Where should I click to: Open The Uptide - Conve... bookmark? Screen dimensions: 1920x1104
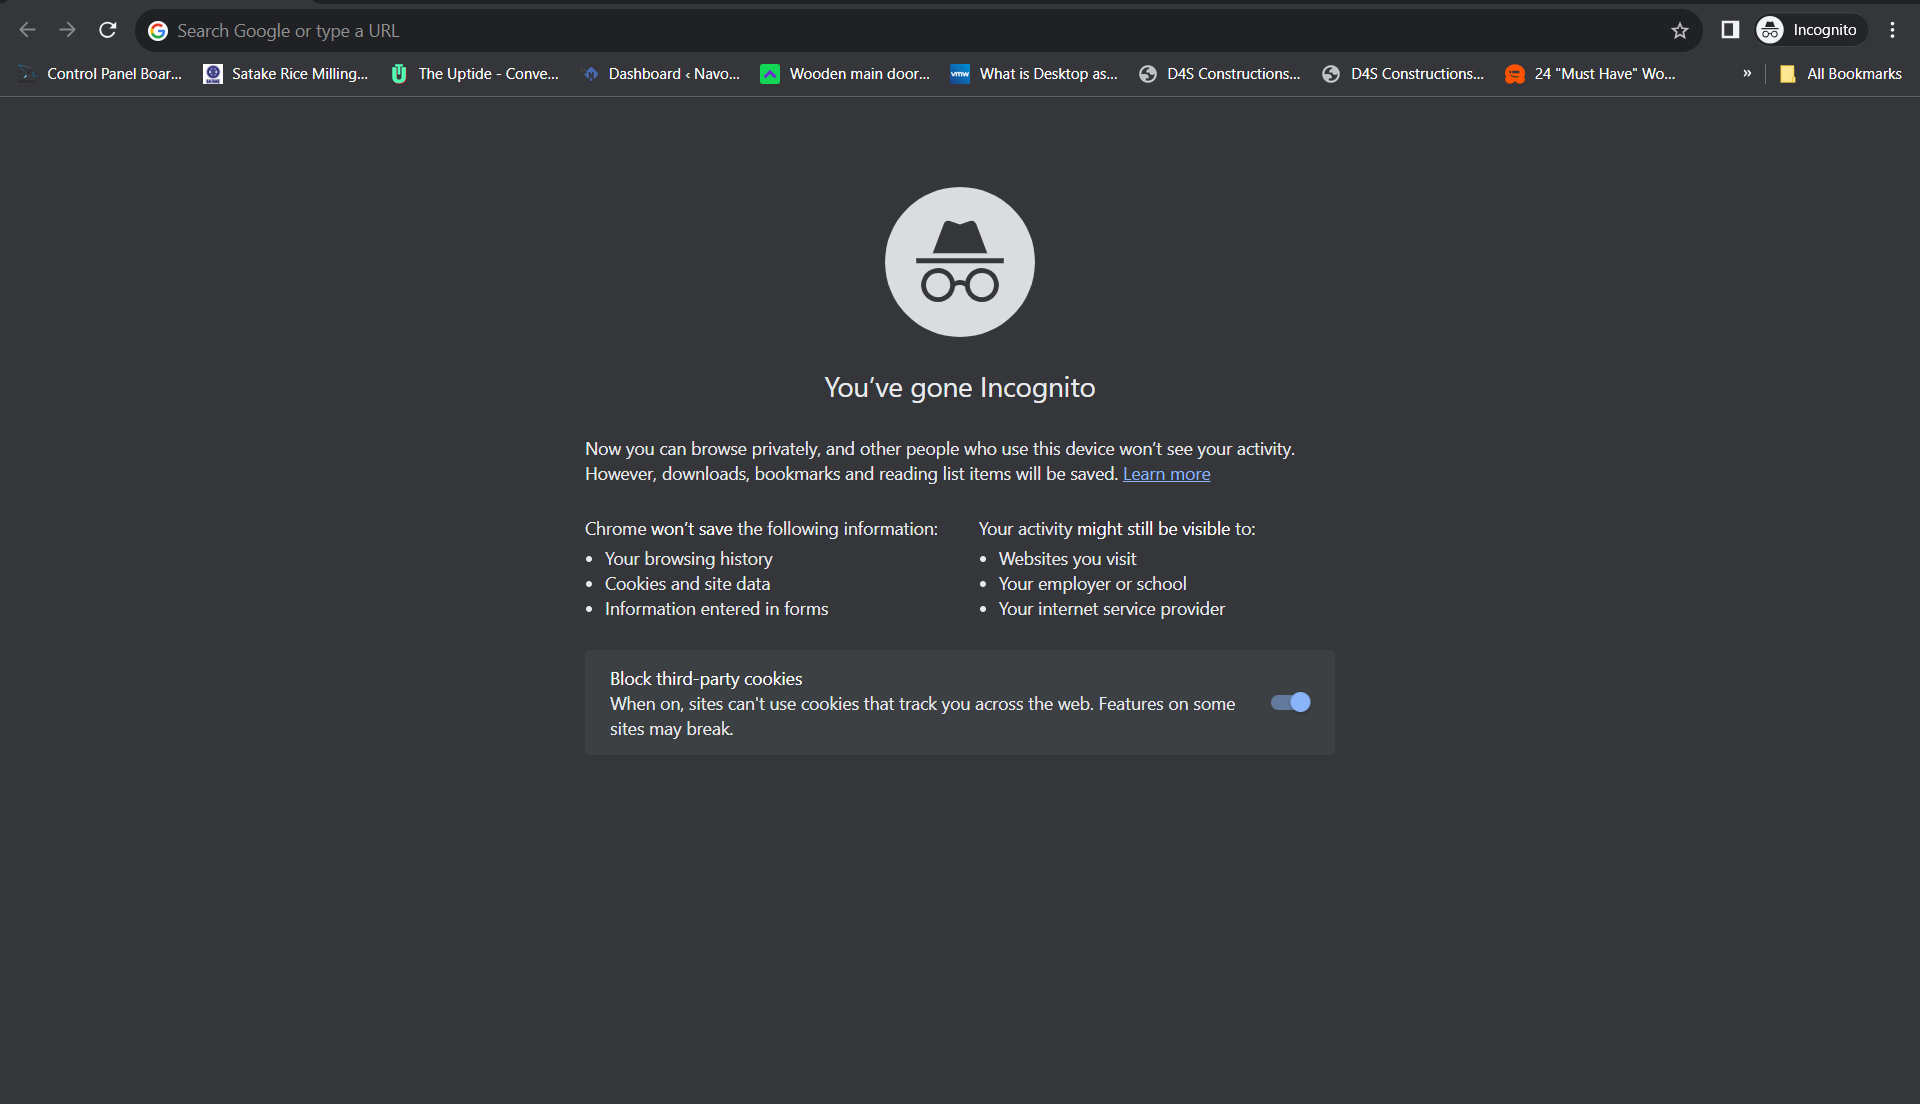475,74
